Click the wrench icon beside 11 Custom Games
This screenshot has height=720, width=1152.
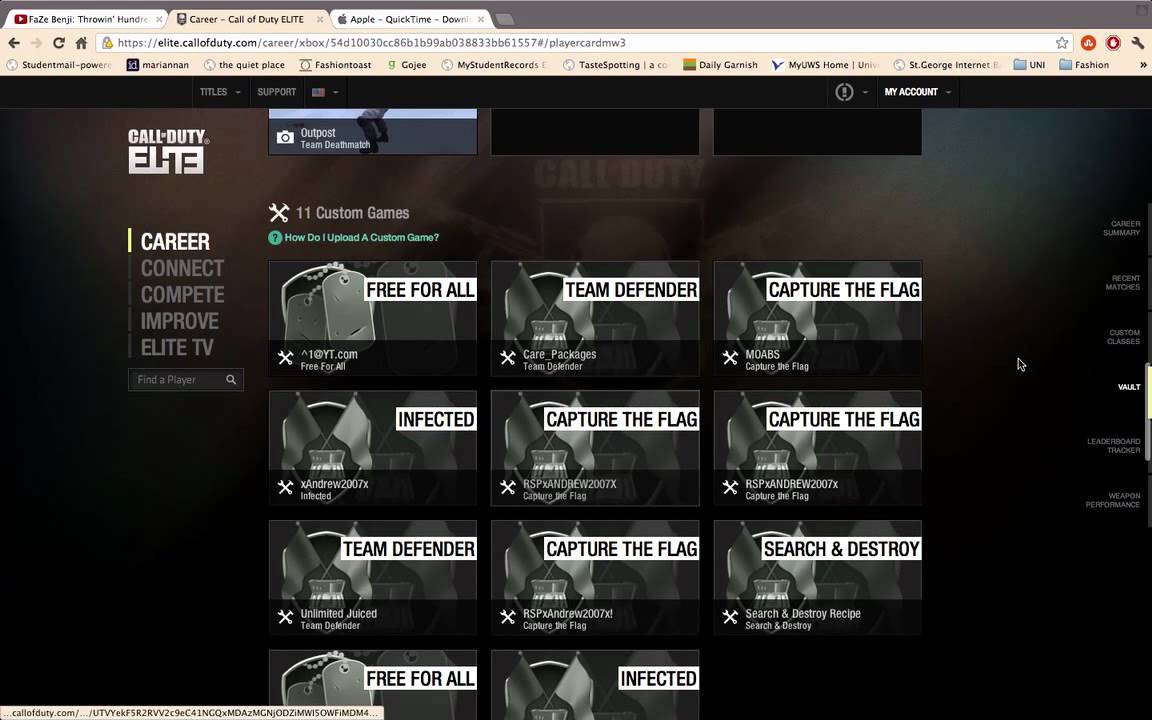point(279,213)
